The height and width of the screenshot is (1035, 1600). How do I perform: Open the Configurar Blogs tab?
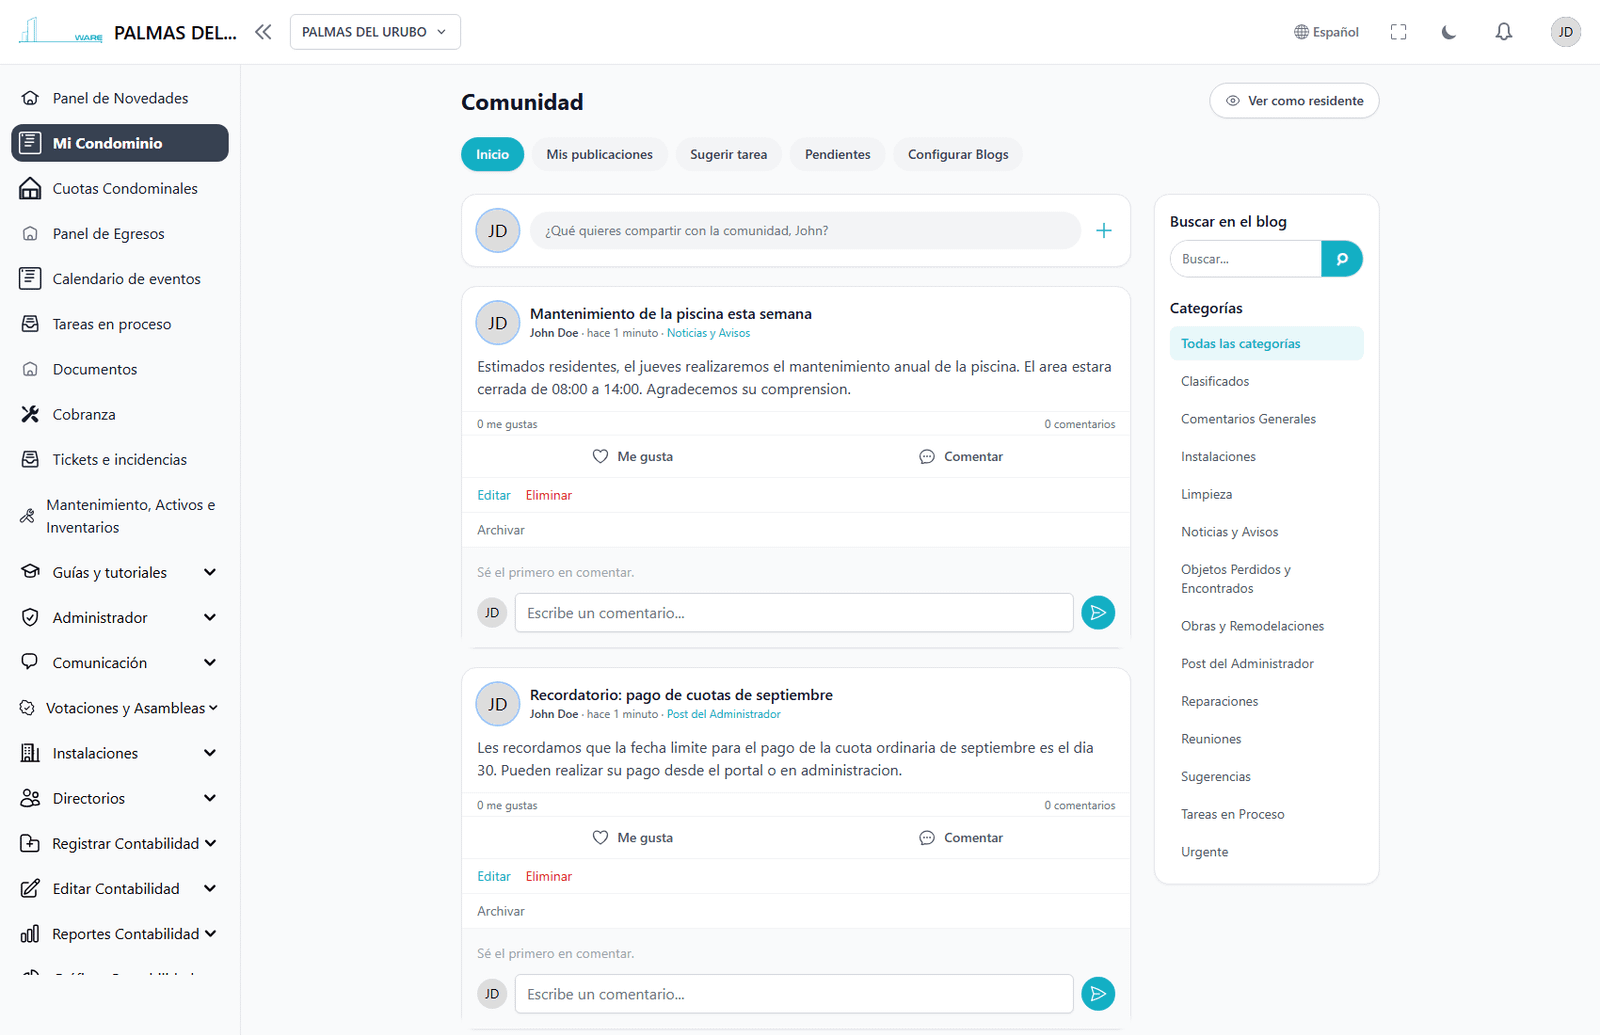(958, 154)
